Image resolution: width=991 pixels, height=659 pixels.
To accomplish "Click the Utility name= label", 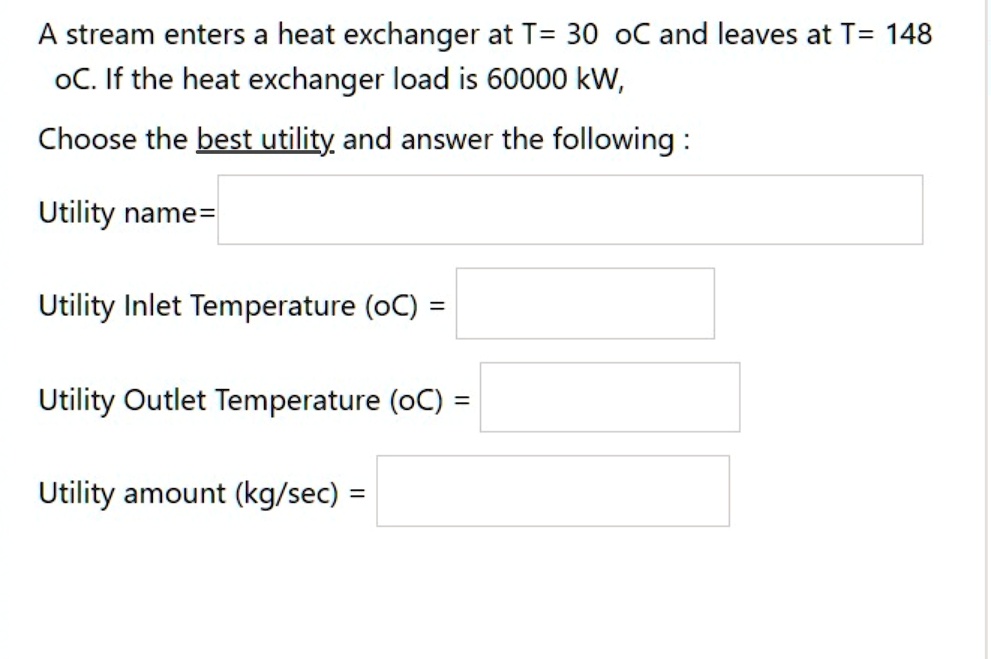I will [125, 212].
